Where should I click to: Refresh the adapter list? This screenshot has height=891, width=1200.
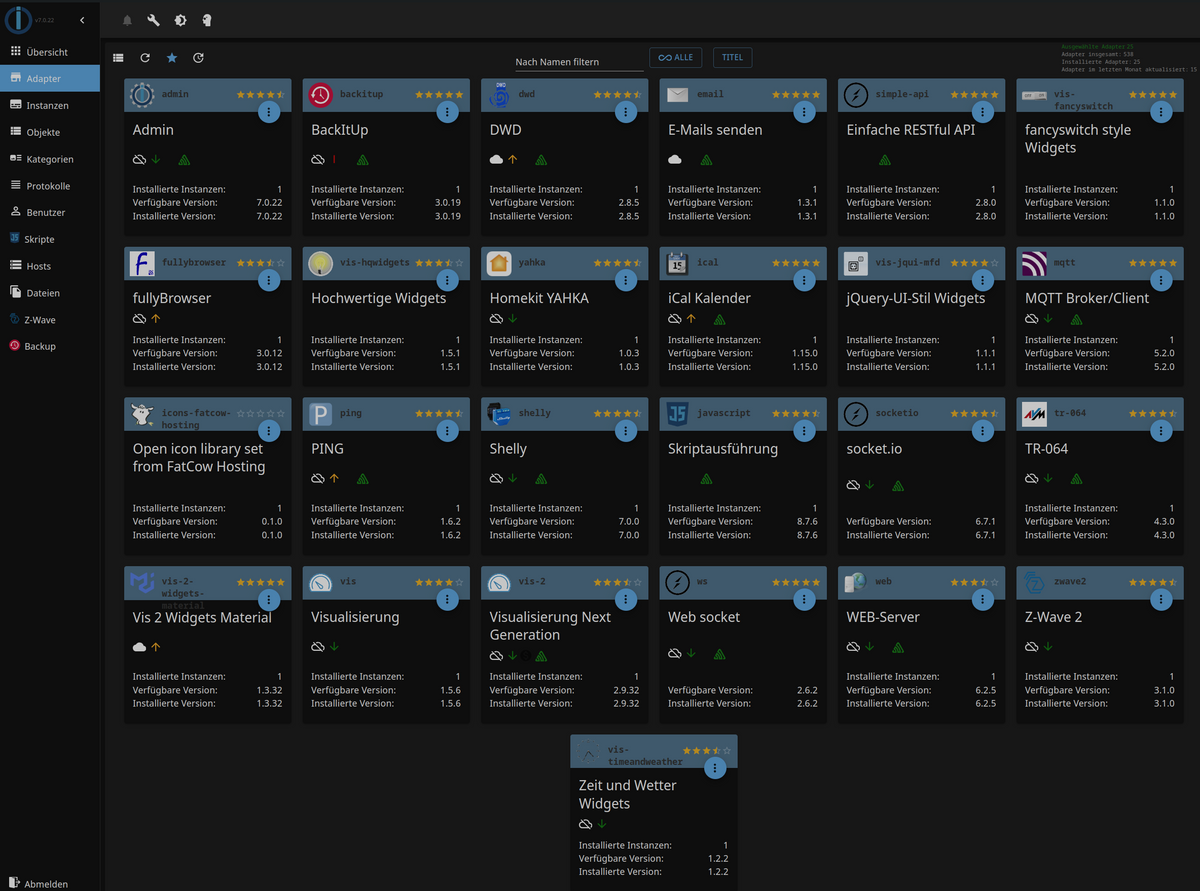click(x=145, y=58)
